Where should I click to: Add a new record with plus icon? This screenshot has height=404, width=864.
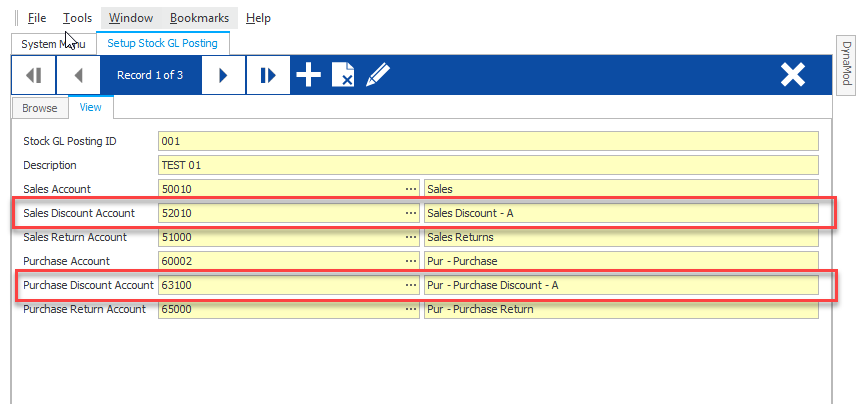pos(309,75)
